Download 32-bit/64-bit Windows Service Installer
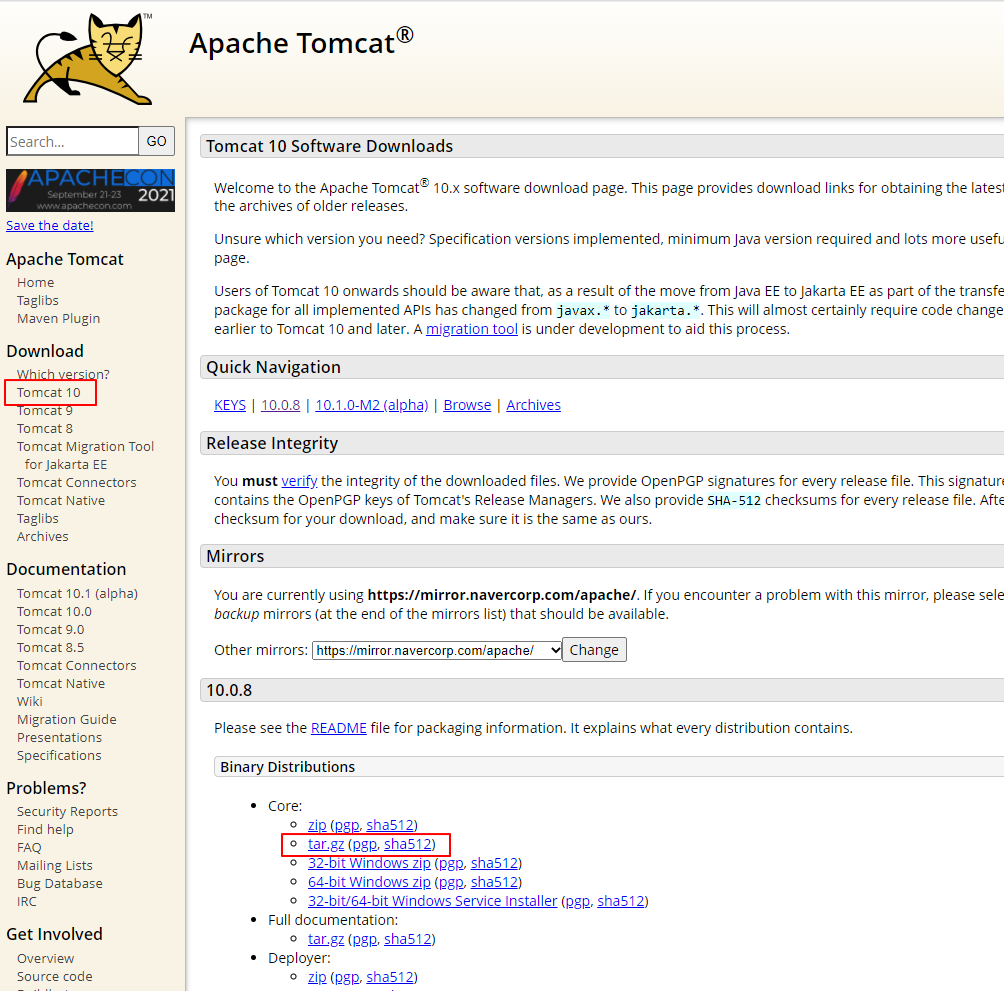Screen dimensions: 1004x991 tap(432, 901)
